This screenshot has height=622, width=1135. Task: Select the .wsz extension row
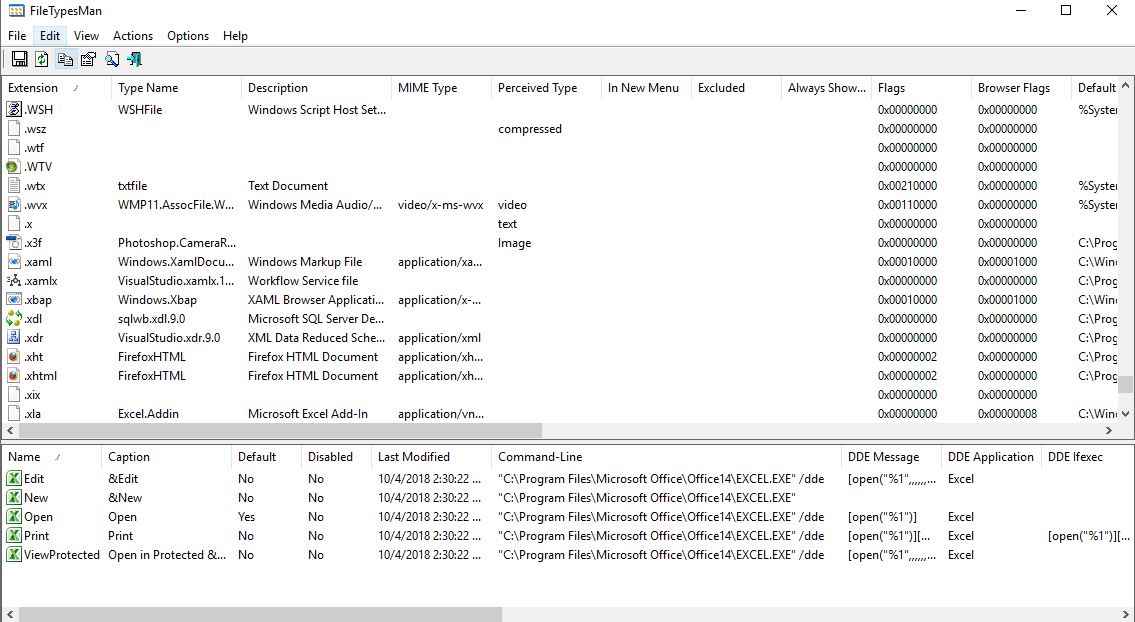click(560, 129)
